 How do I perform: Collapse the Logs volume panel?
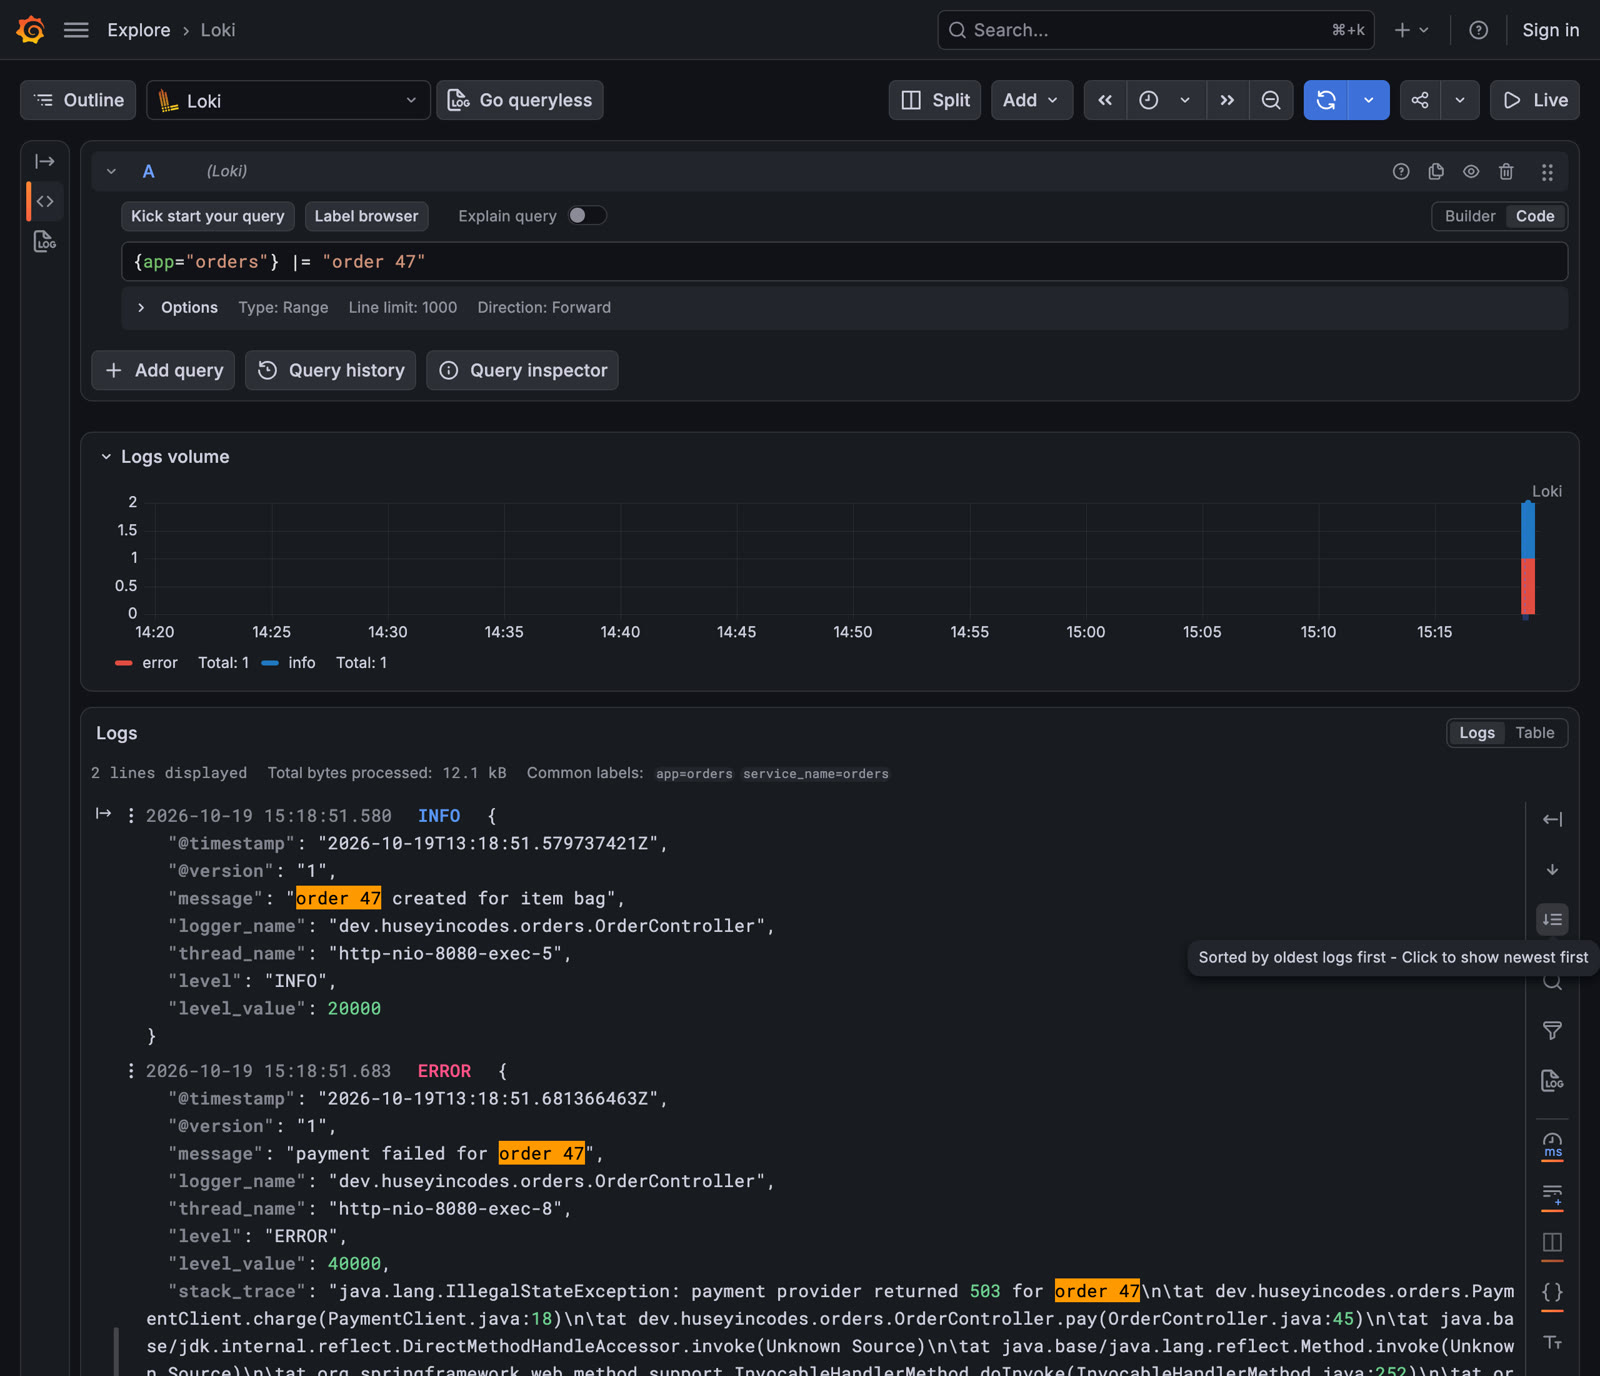(106, 457)
